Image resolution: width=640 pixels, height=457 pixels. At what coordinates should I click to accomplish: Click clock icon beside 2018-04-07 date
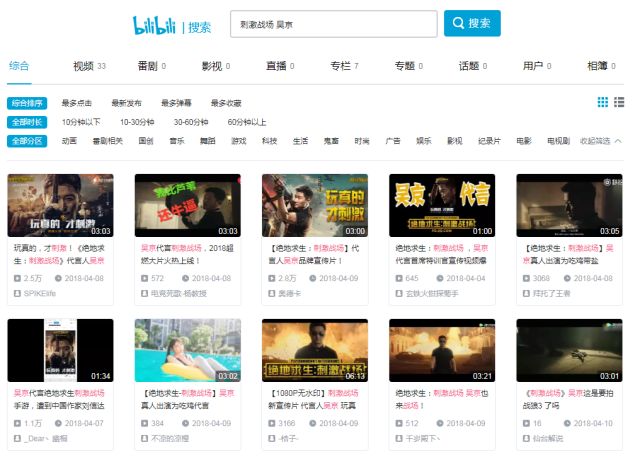[58, 423]
